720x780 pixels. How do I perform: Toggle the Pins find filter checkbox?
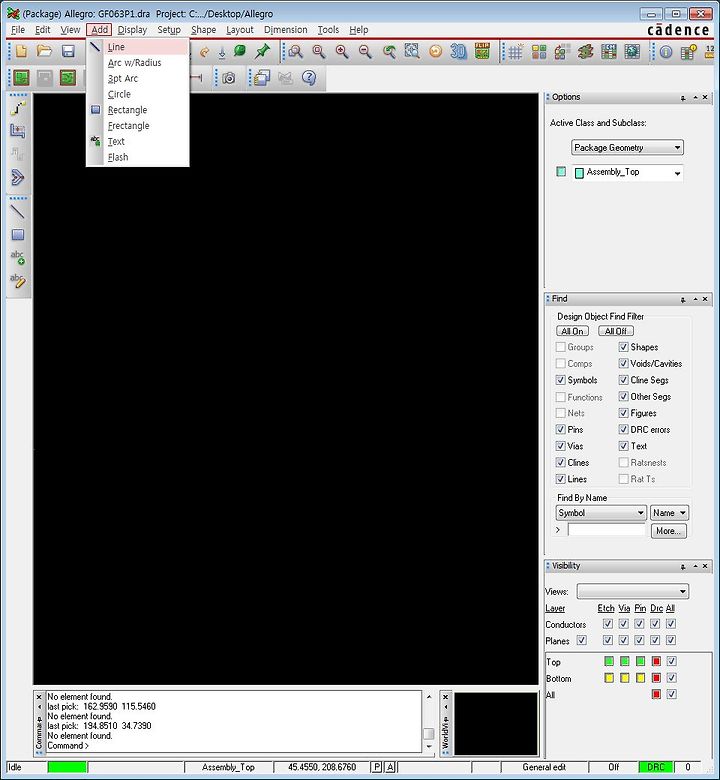560,429
